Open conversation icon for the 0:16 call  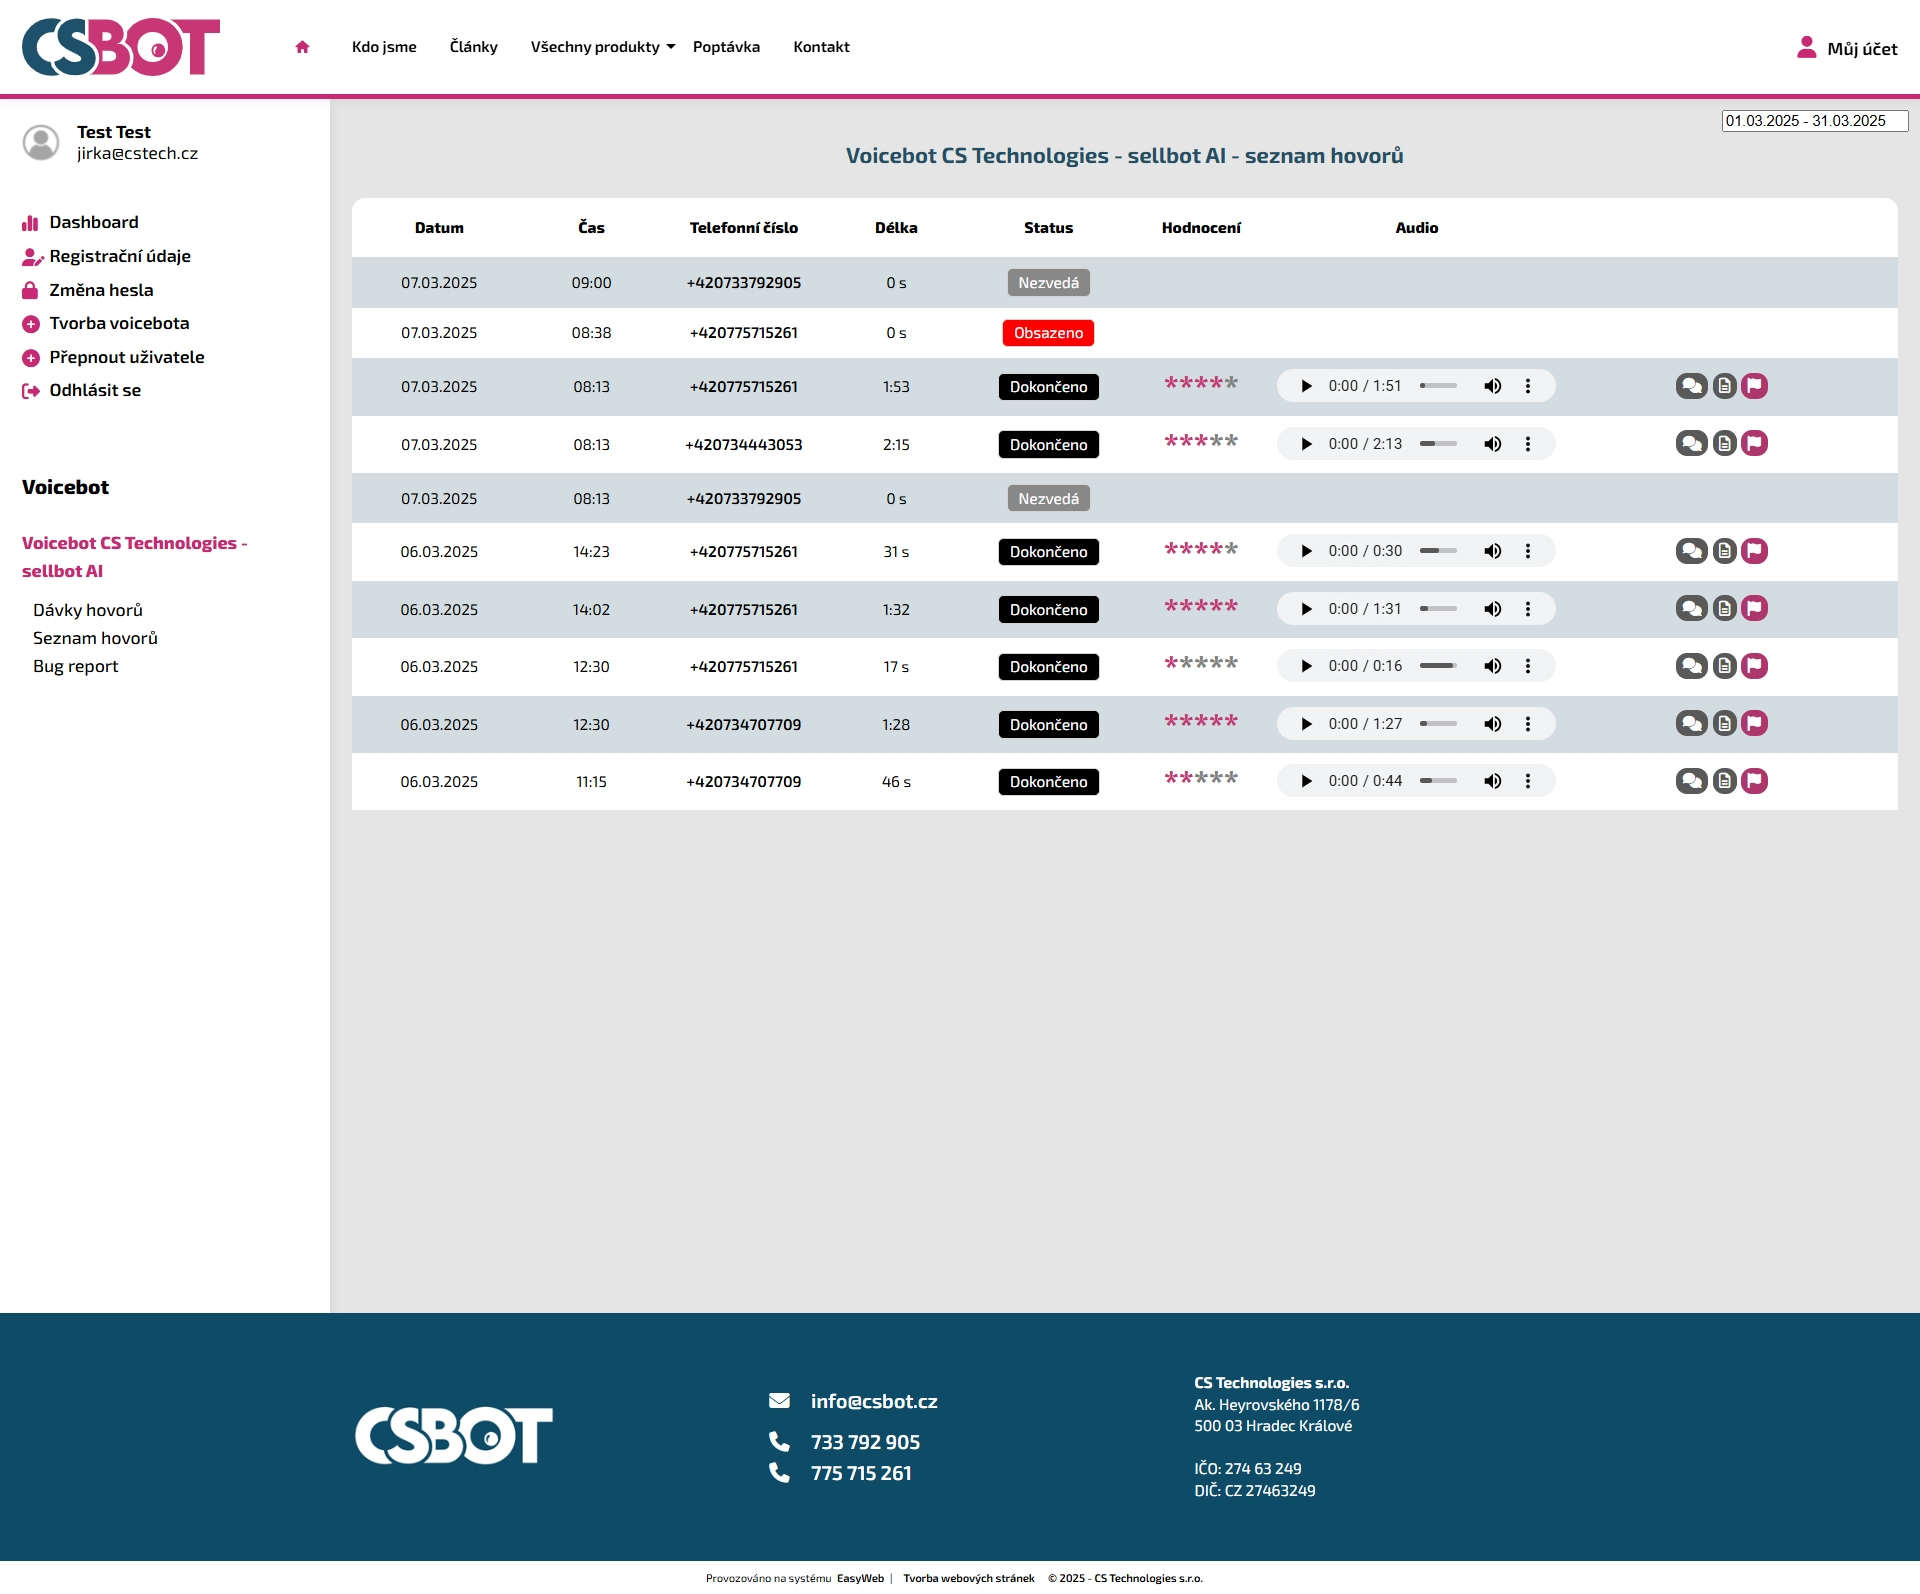1691,666
